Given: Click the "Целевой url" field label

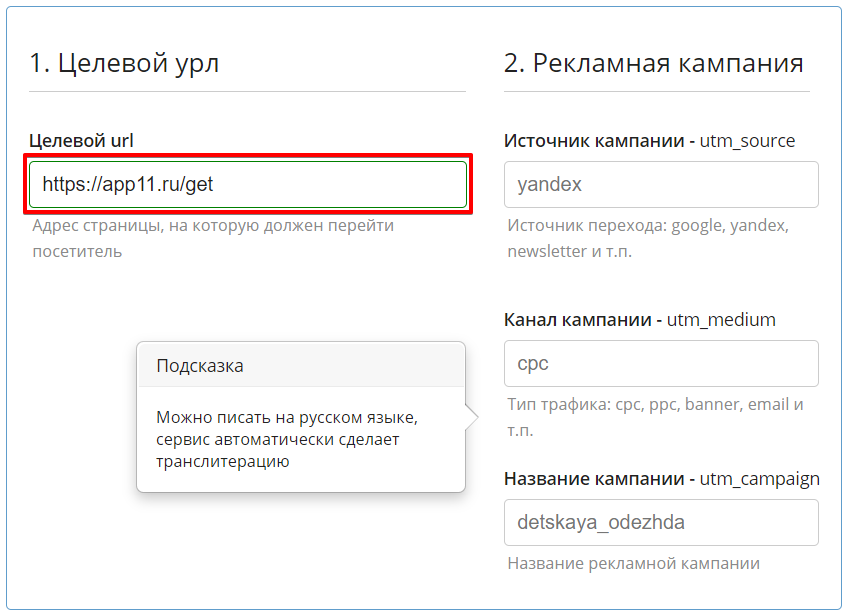Looking at the screenshot, I should (81, 141).
